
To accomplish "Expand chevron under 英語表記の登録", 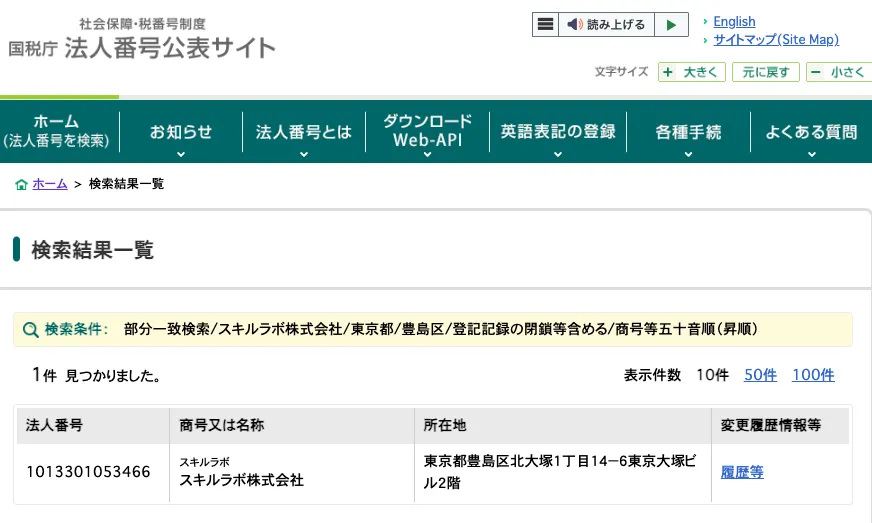I will [558, 154].
